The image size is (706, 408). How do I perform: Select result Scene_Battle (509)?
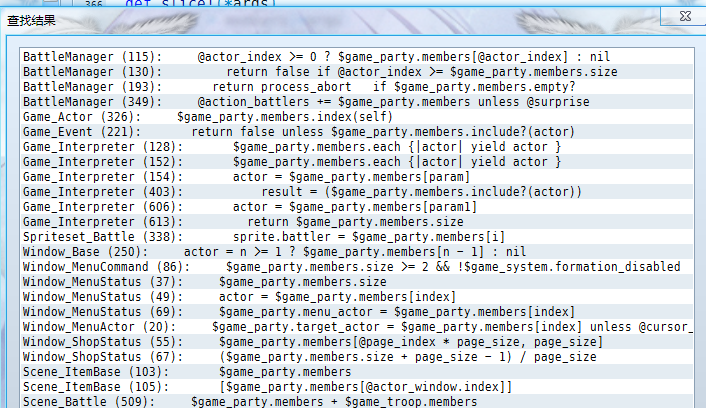coord(356,401)
